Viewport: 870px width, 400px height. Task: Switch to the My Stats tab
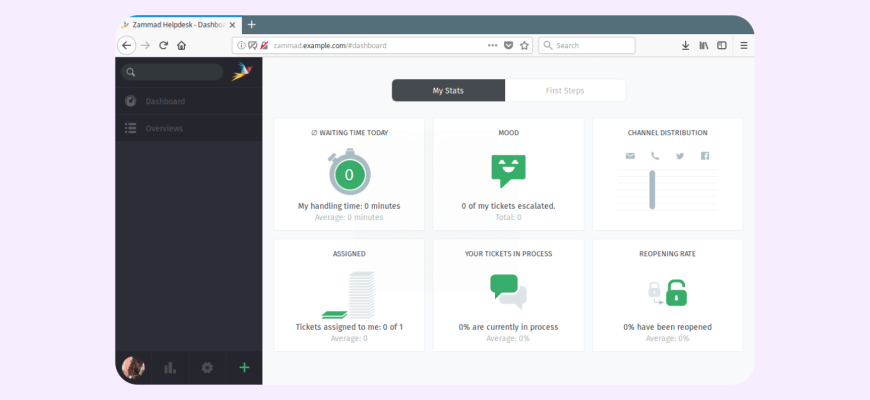tap(448, 91)
